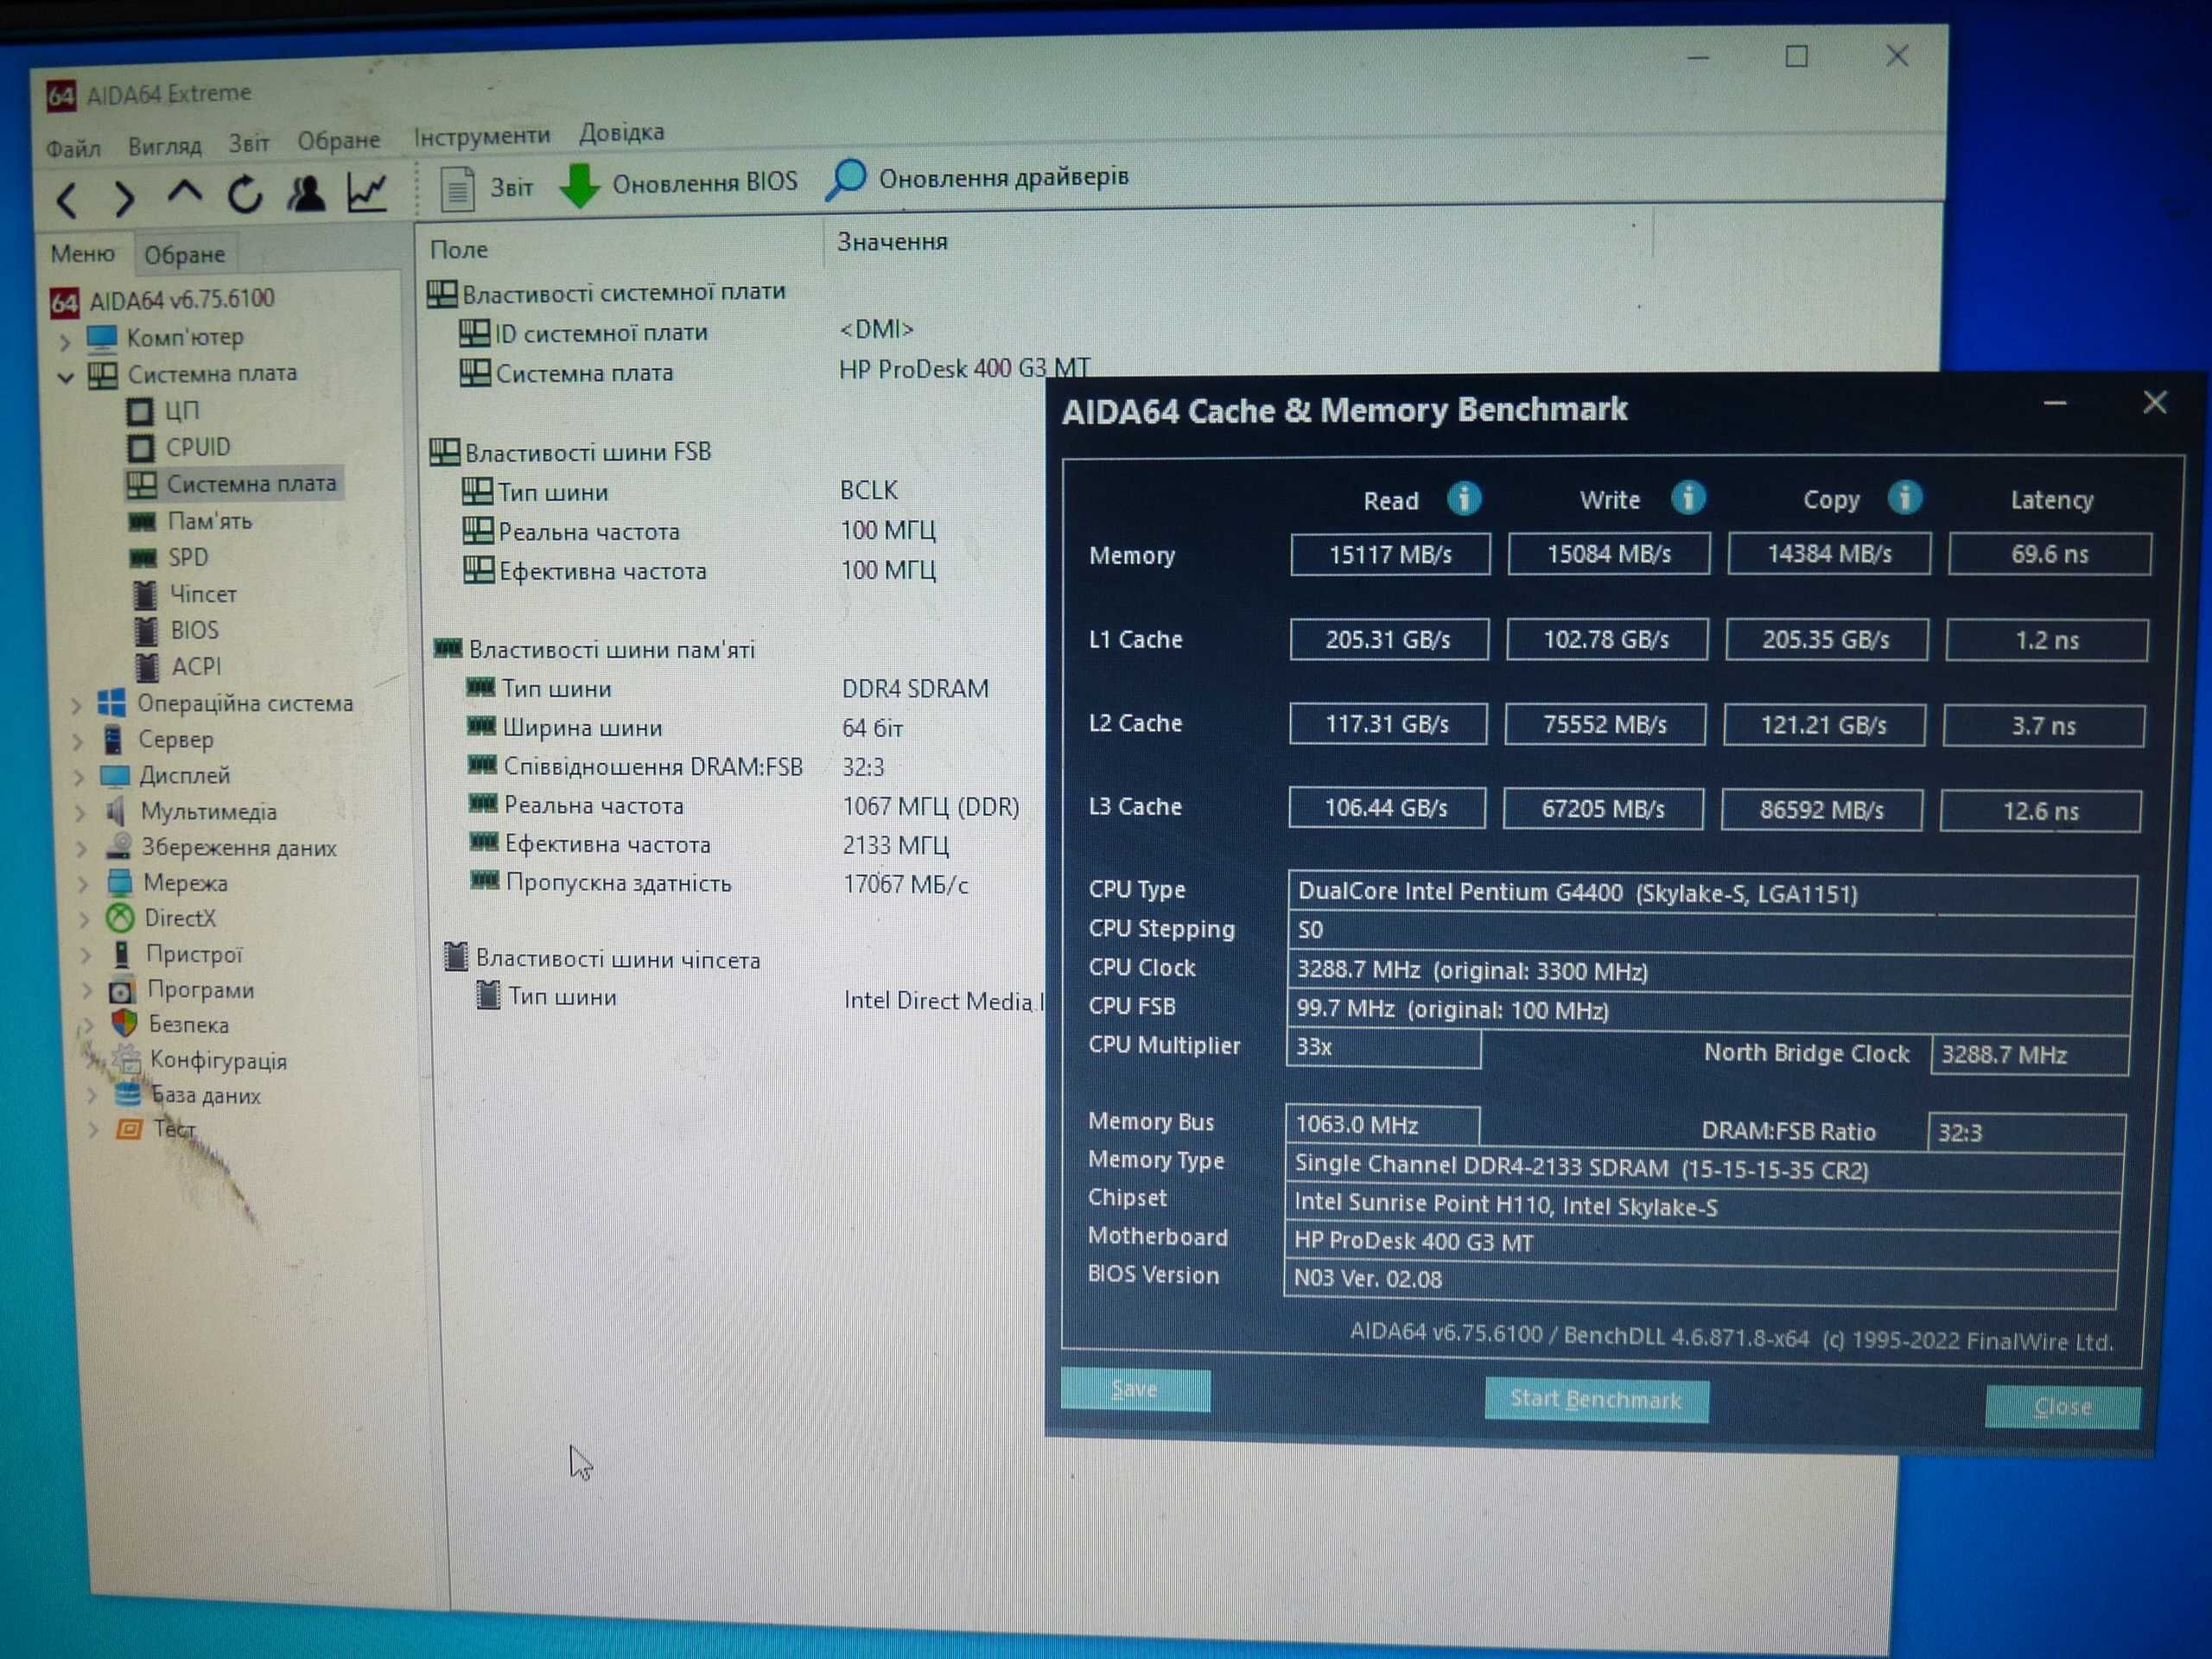Image resolution: width=2212 pixels, height=1659 pixels.
Task: Click the Forward navigation arrow in toolbar
Action: 124,199
